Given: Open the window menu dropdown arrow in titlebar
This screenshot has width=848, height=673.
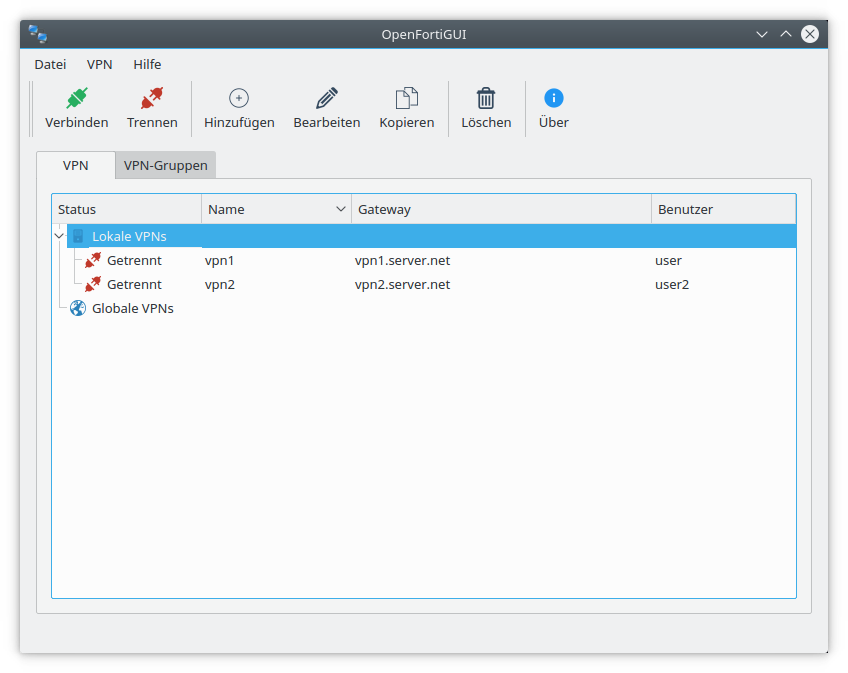Looking at the screenshot, I should coord(762,34).
